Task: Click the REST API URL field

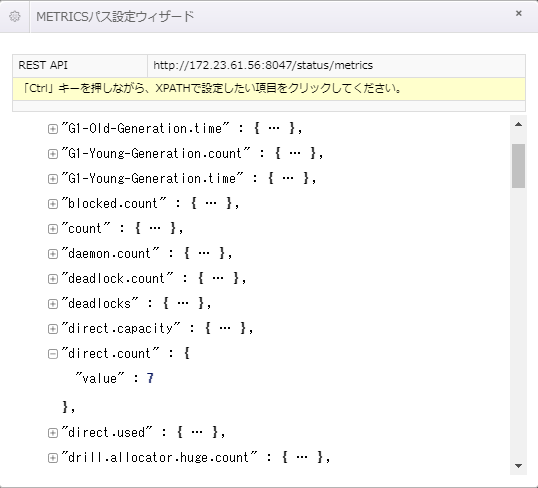Action: [x=336, y=65]
